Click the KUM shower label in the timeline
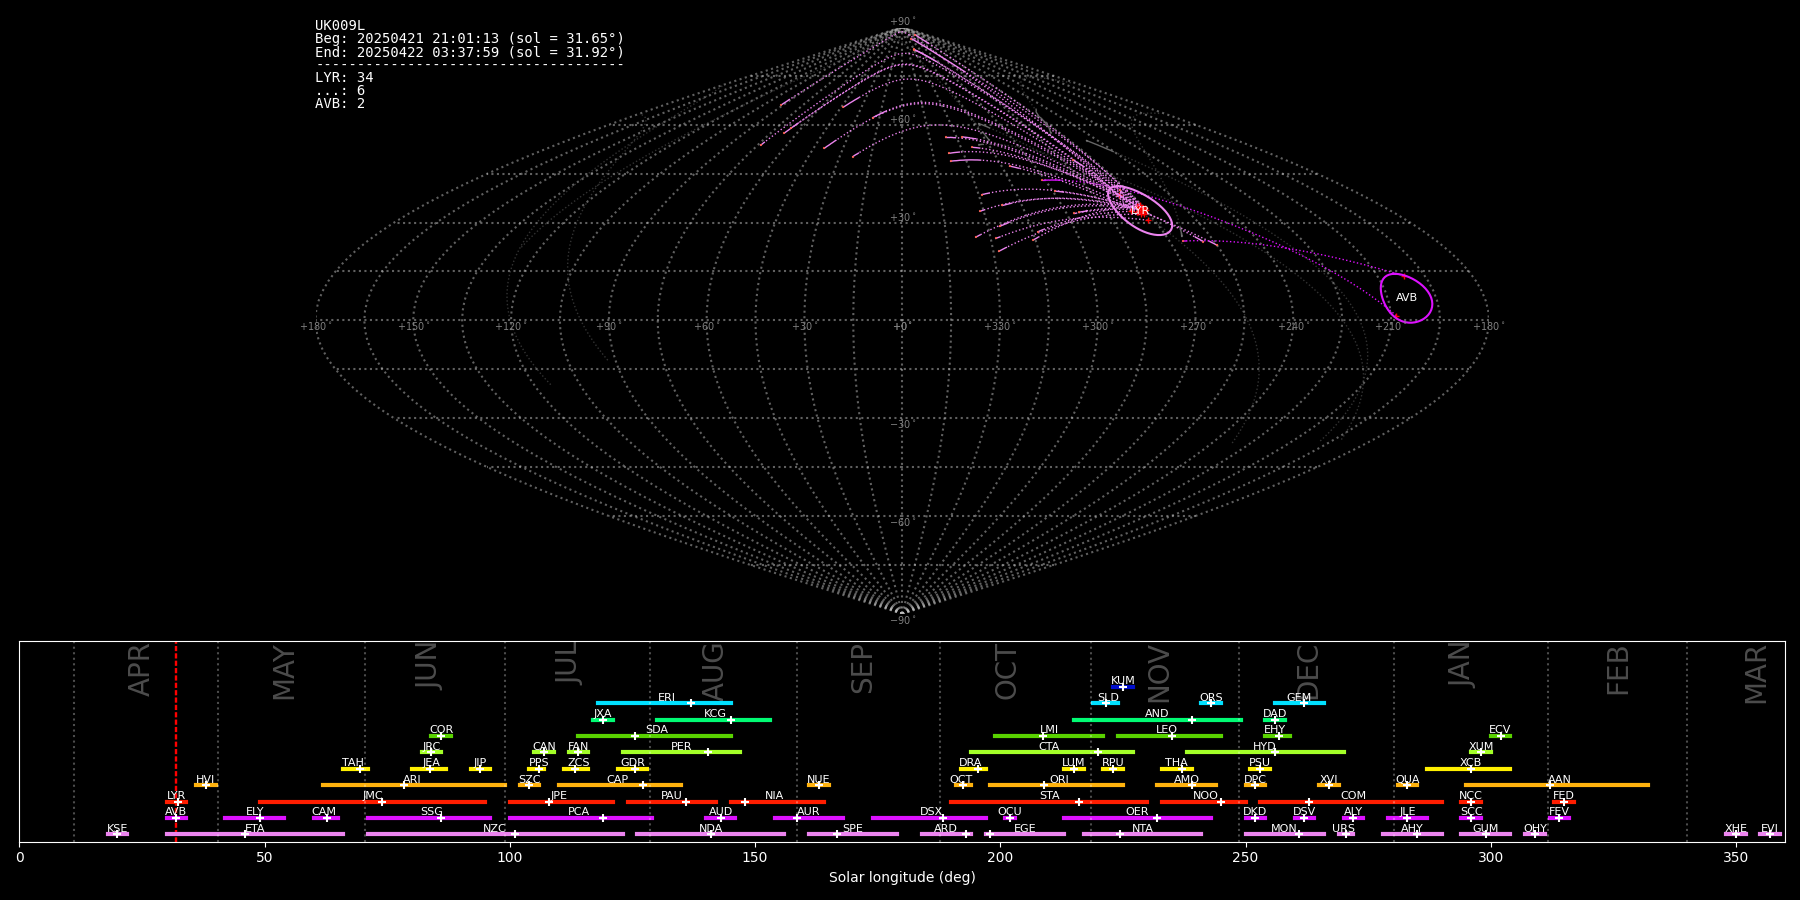 pyautogui.click(x=1123, y=681)
